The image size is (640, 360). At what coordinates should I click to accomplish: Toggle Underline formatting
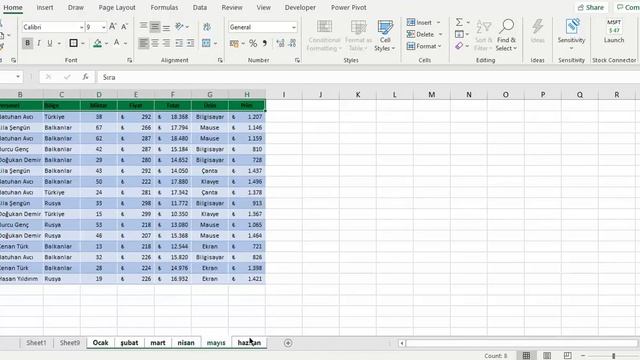coord(50,43)
